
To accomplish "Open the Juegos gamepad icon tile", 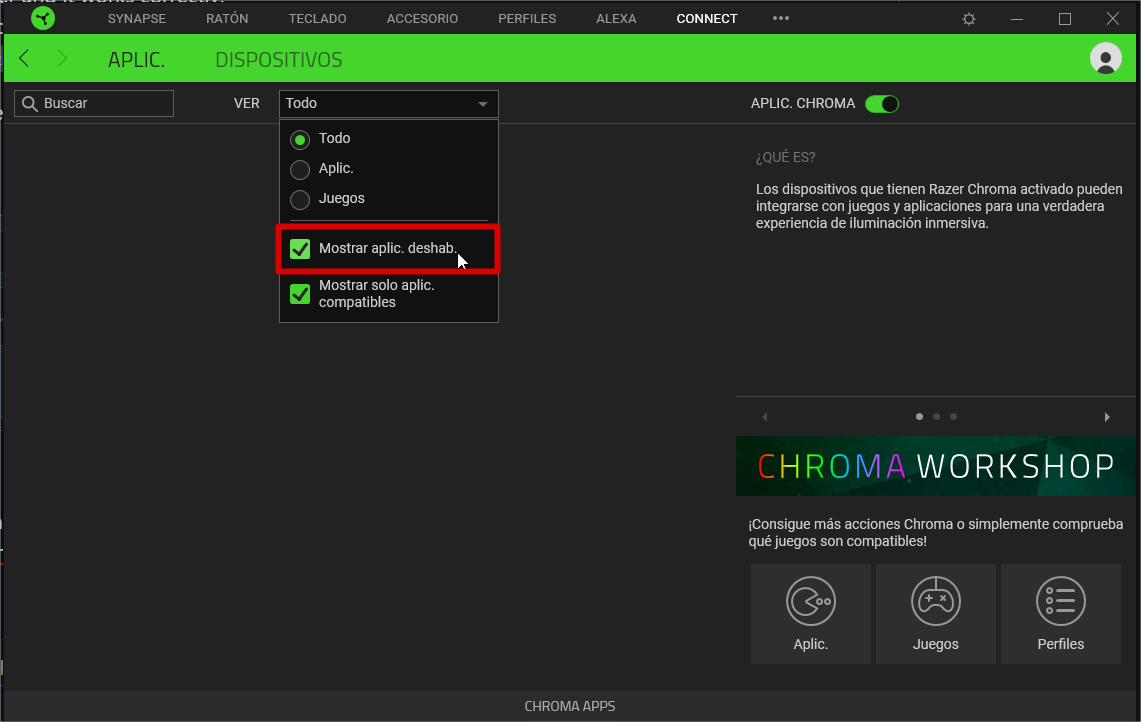I will (x=936, y=614).
